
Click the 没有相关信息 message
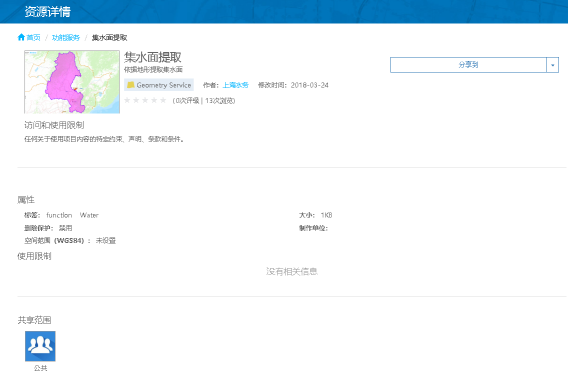[x=292, y=271]
